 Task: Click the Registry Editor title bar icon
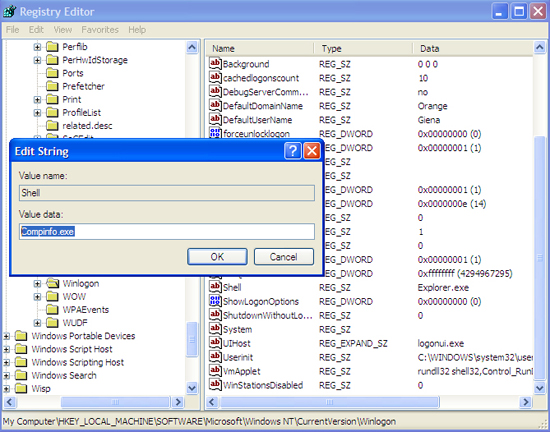[x=9, y=12]
